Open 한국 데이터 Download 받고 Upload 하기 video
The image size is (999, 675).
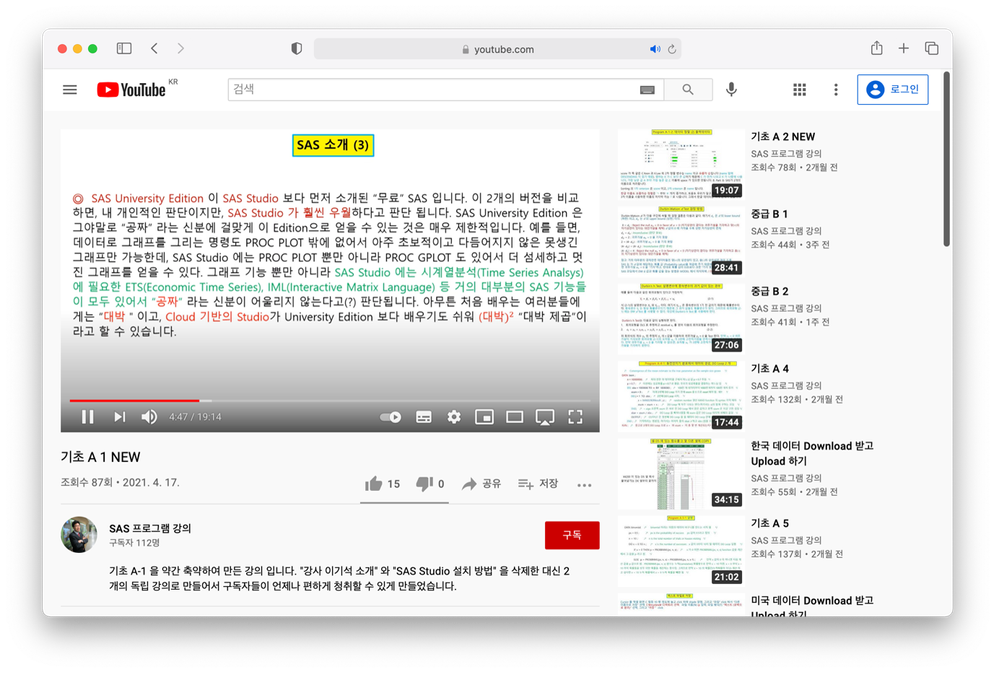click(812, 453)
